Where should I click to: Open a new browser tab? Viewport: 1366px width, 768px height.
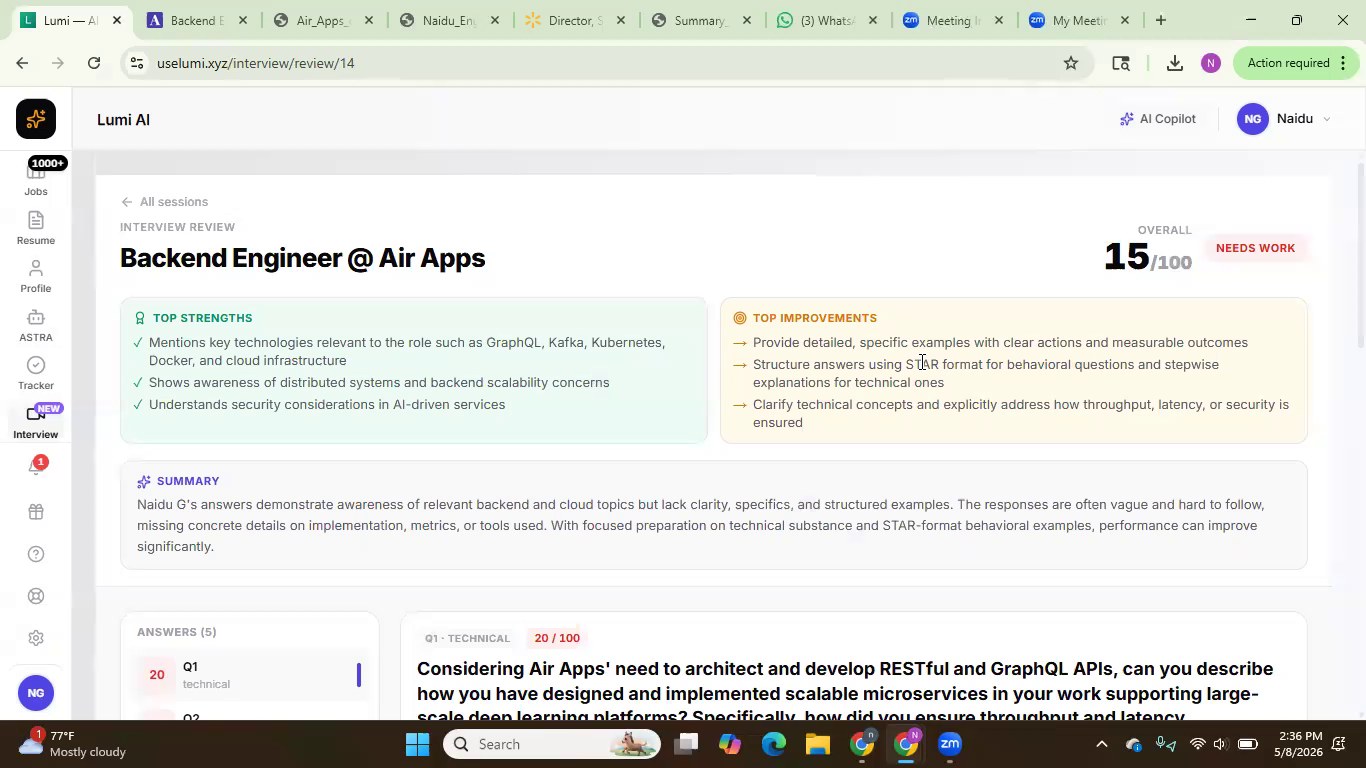pyautogui.click(x=1160, y=20)
